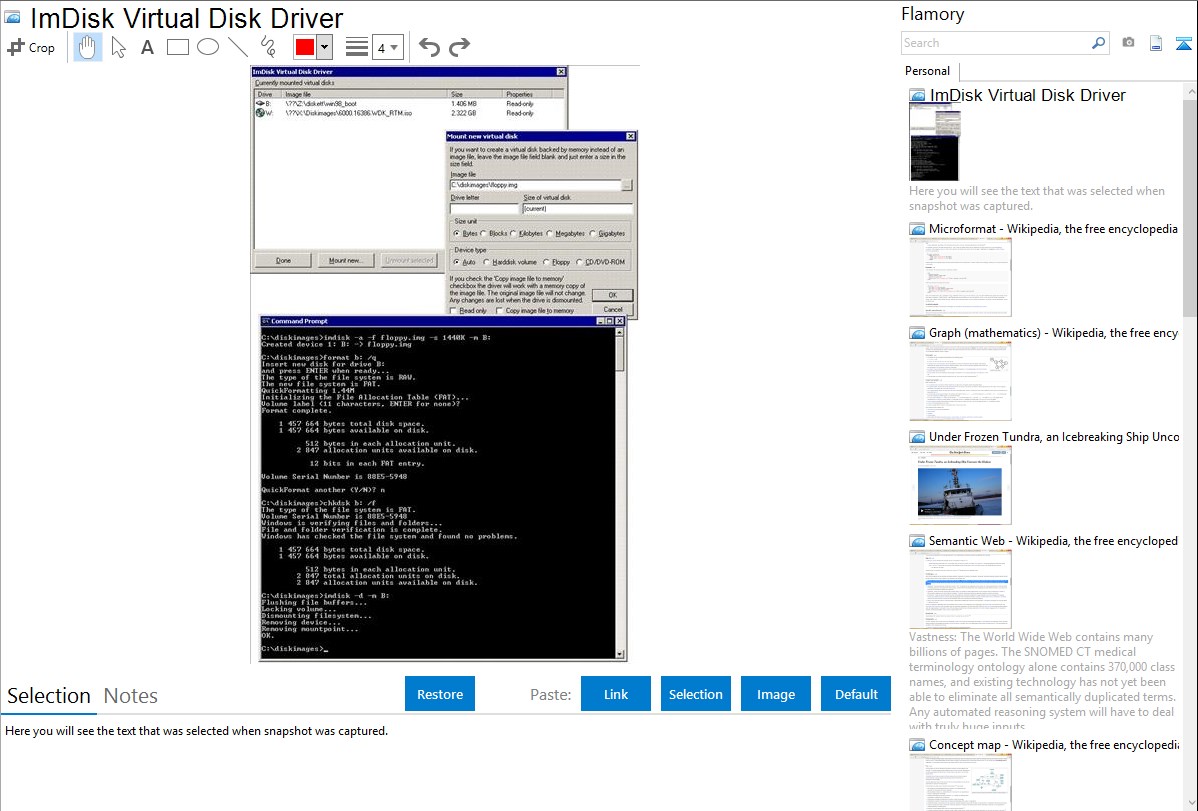1198x811 pixels.
Task: Switch to the Notes tab
Action: [131, 696]
